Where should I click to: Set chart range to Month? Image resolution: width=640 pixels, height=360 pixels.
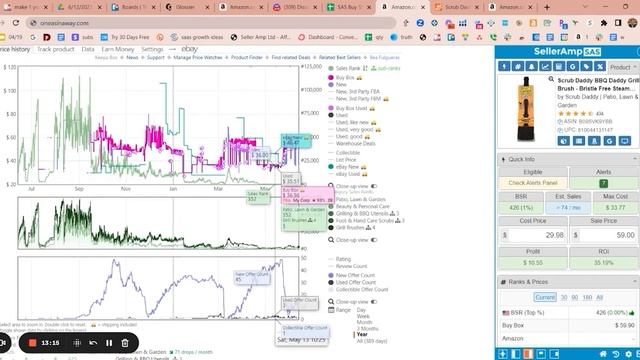pyautogui.click(x=364, y=322)
